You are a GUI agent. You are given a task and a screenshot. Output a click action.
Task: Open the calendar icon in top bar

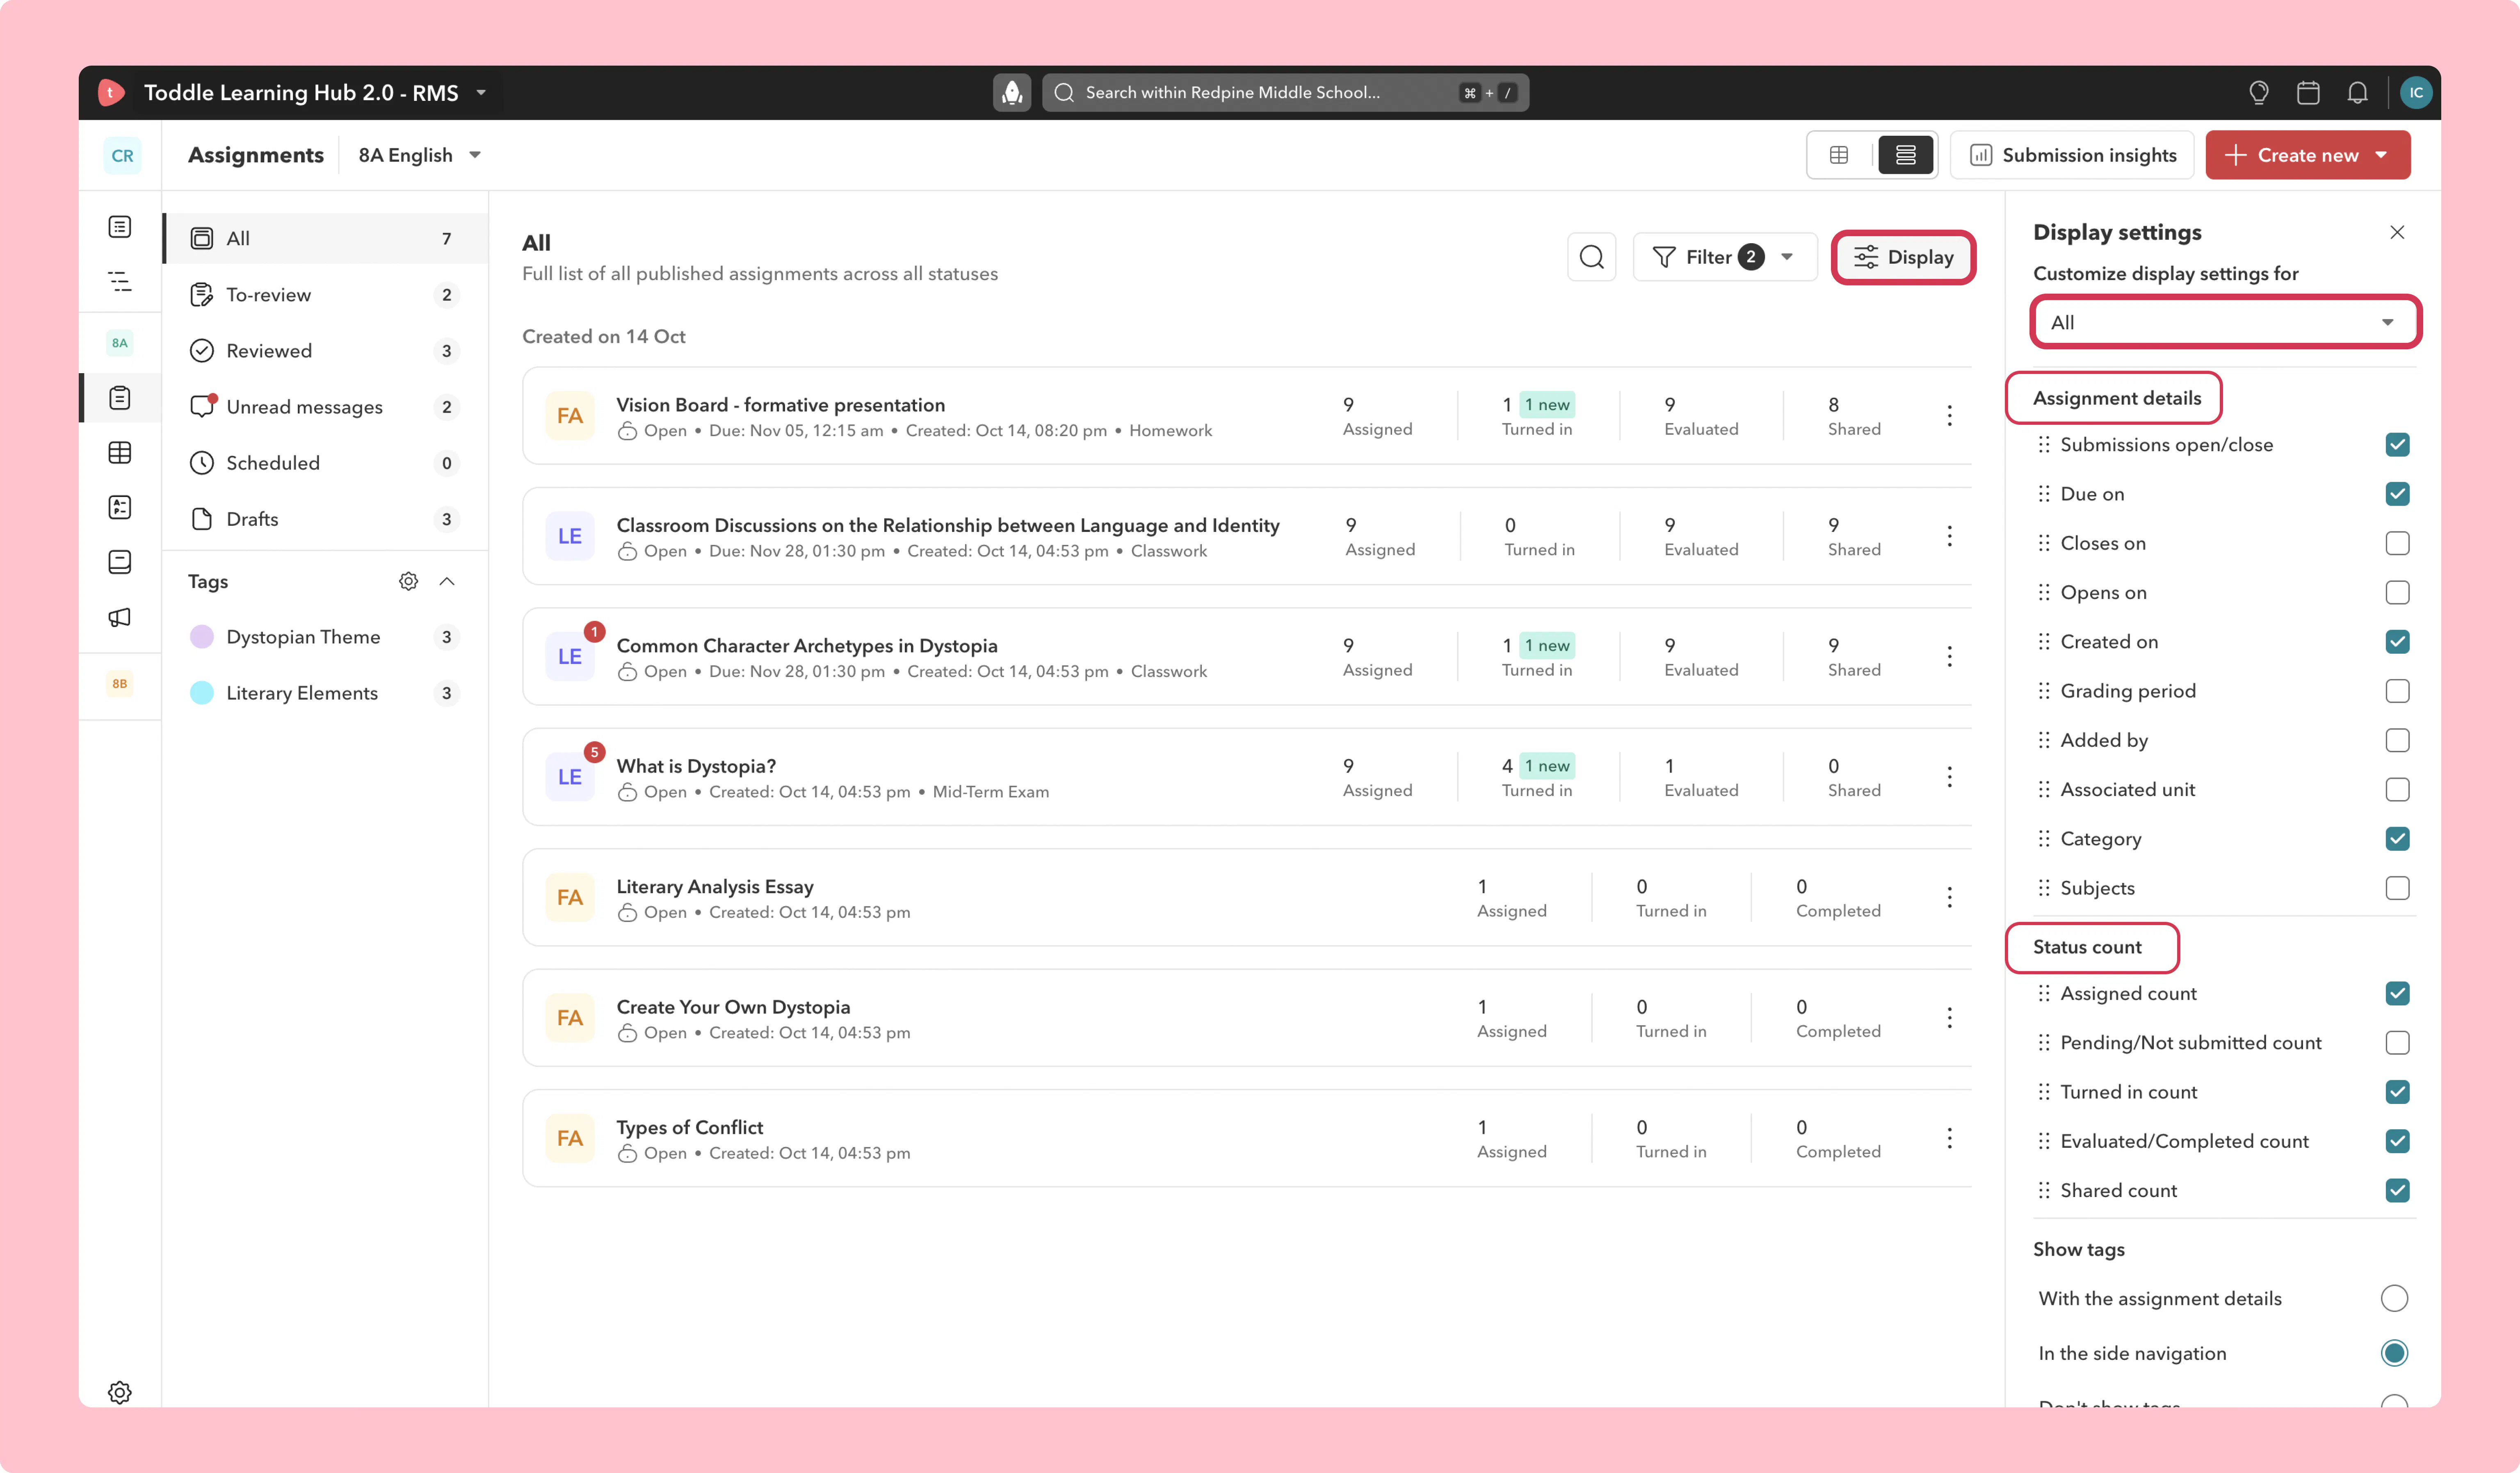click(x=2308, y=93)
